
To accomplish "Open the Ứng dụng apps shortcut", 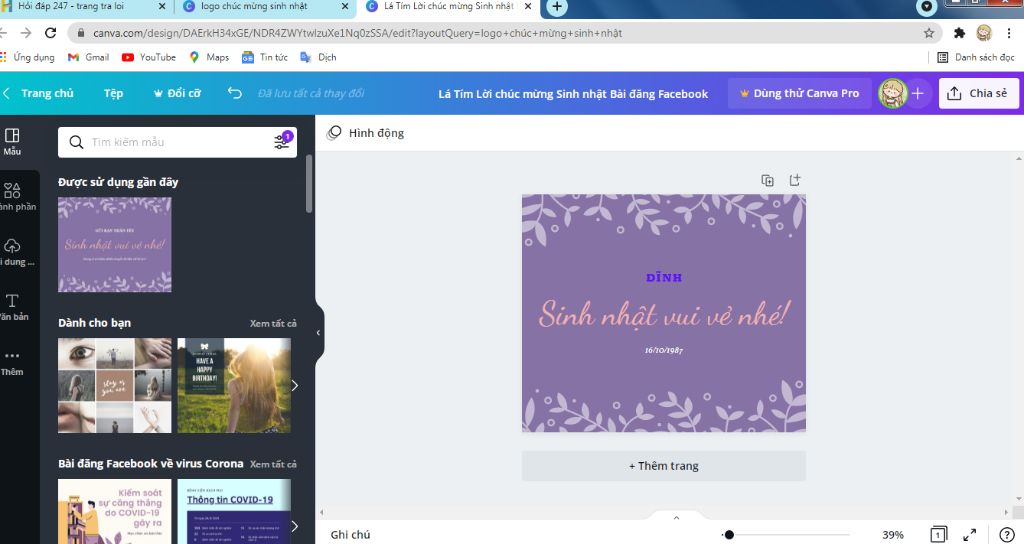I will pos(27,57).
